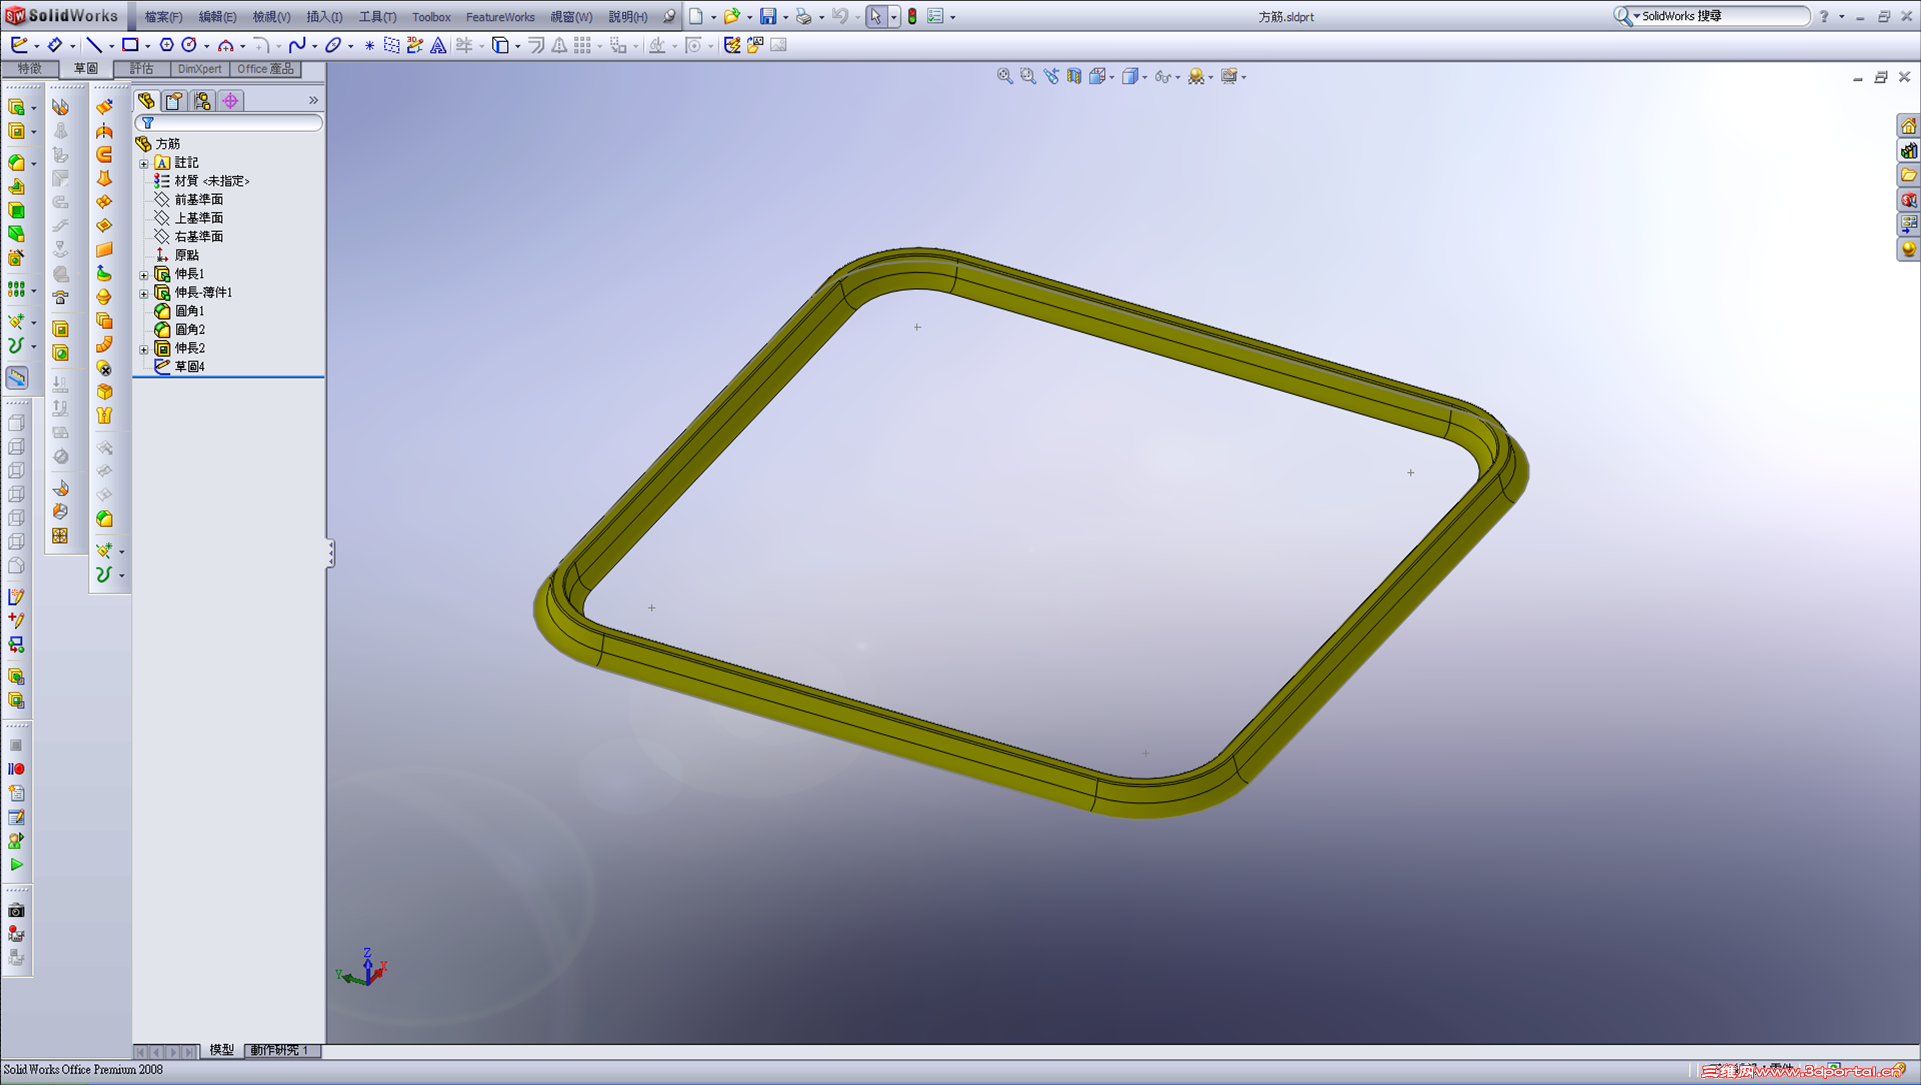Click the Rebuild traffic light icon
The height and width of the screenshot is (1085, 1921).
coord(912,16)
